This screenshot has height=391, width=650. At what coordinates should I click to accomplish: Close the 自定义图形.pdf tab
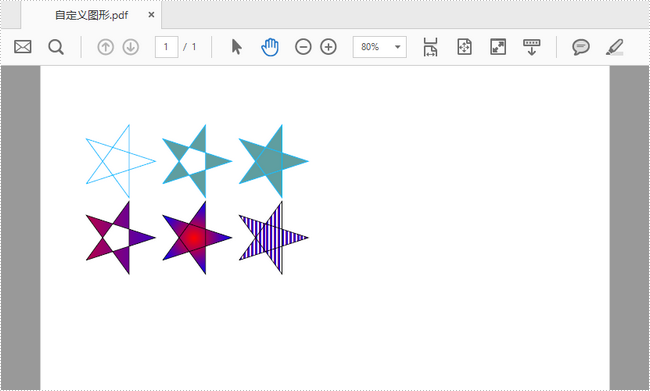tap(151, 15)
